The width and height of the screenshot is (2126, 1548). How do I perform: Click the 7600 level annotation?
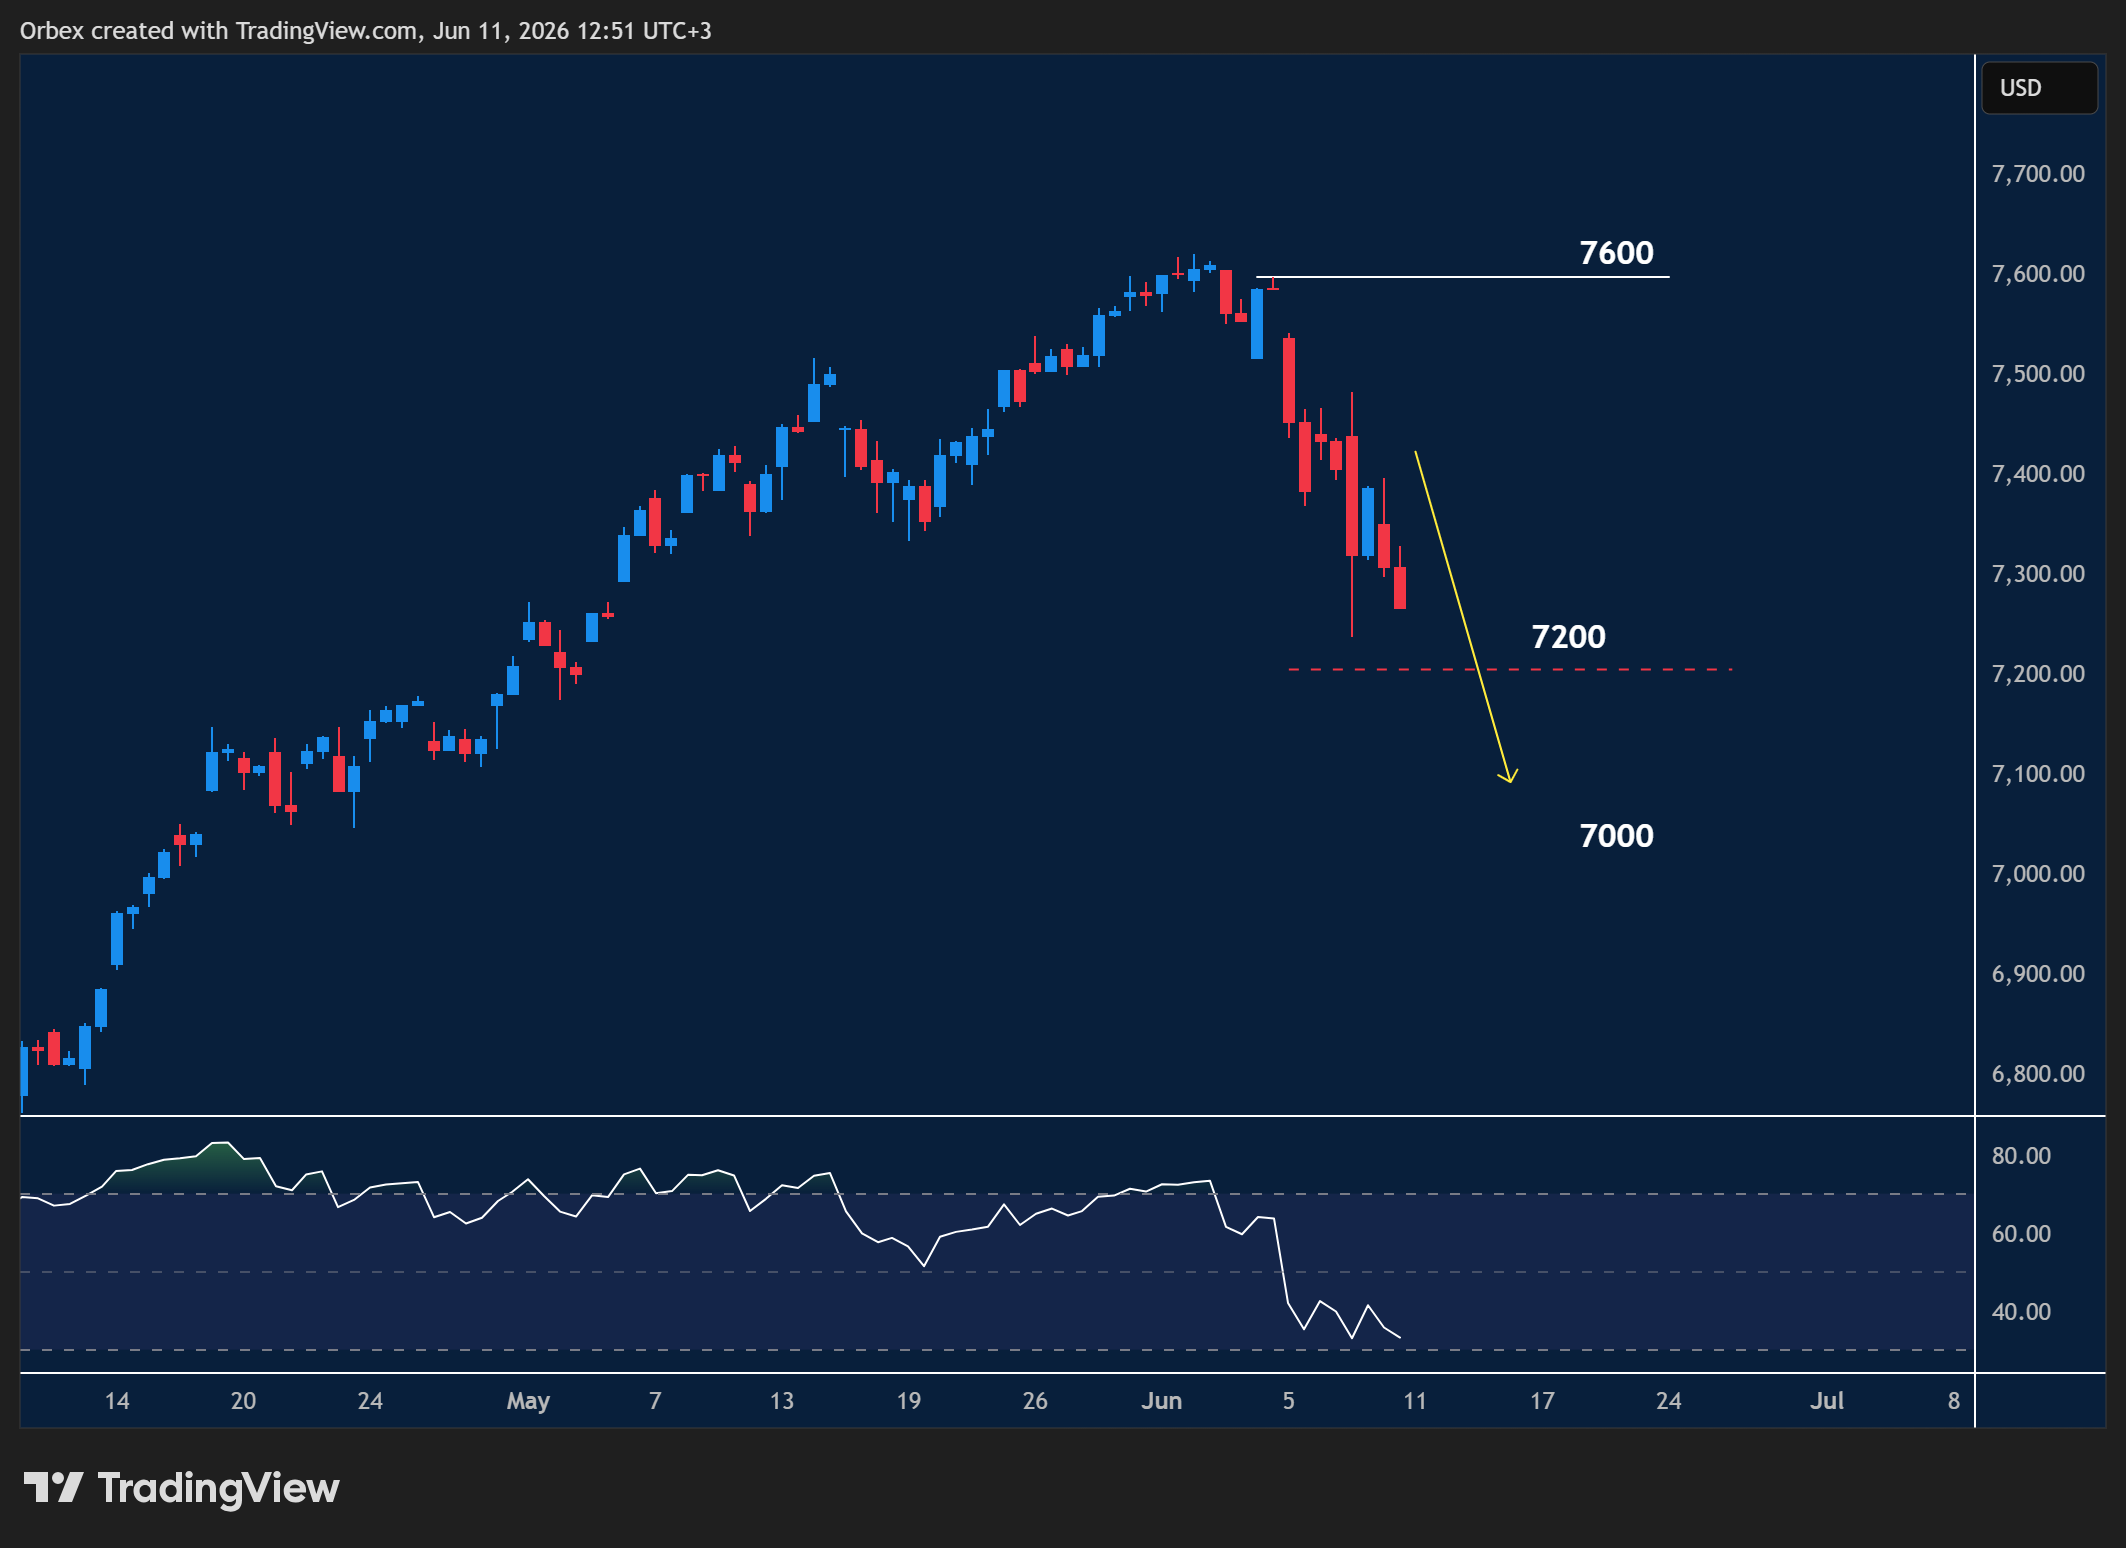1616,253
